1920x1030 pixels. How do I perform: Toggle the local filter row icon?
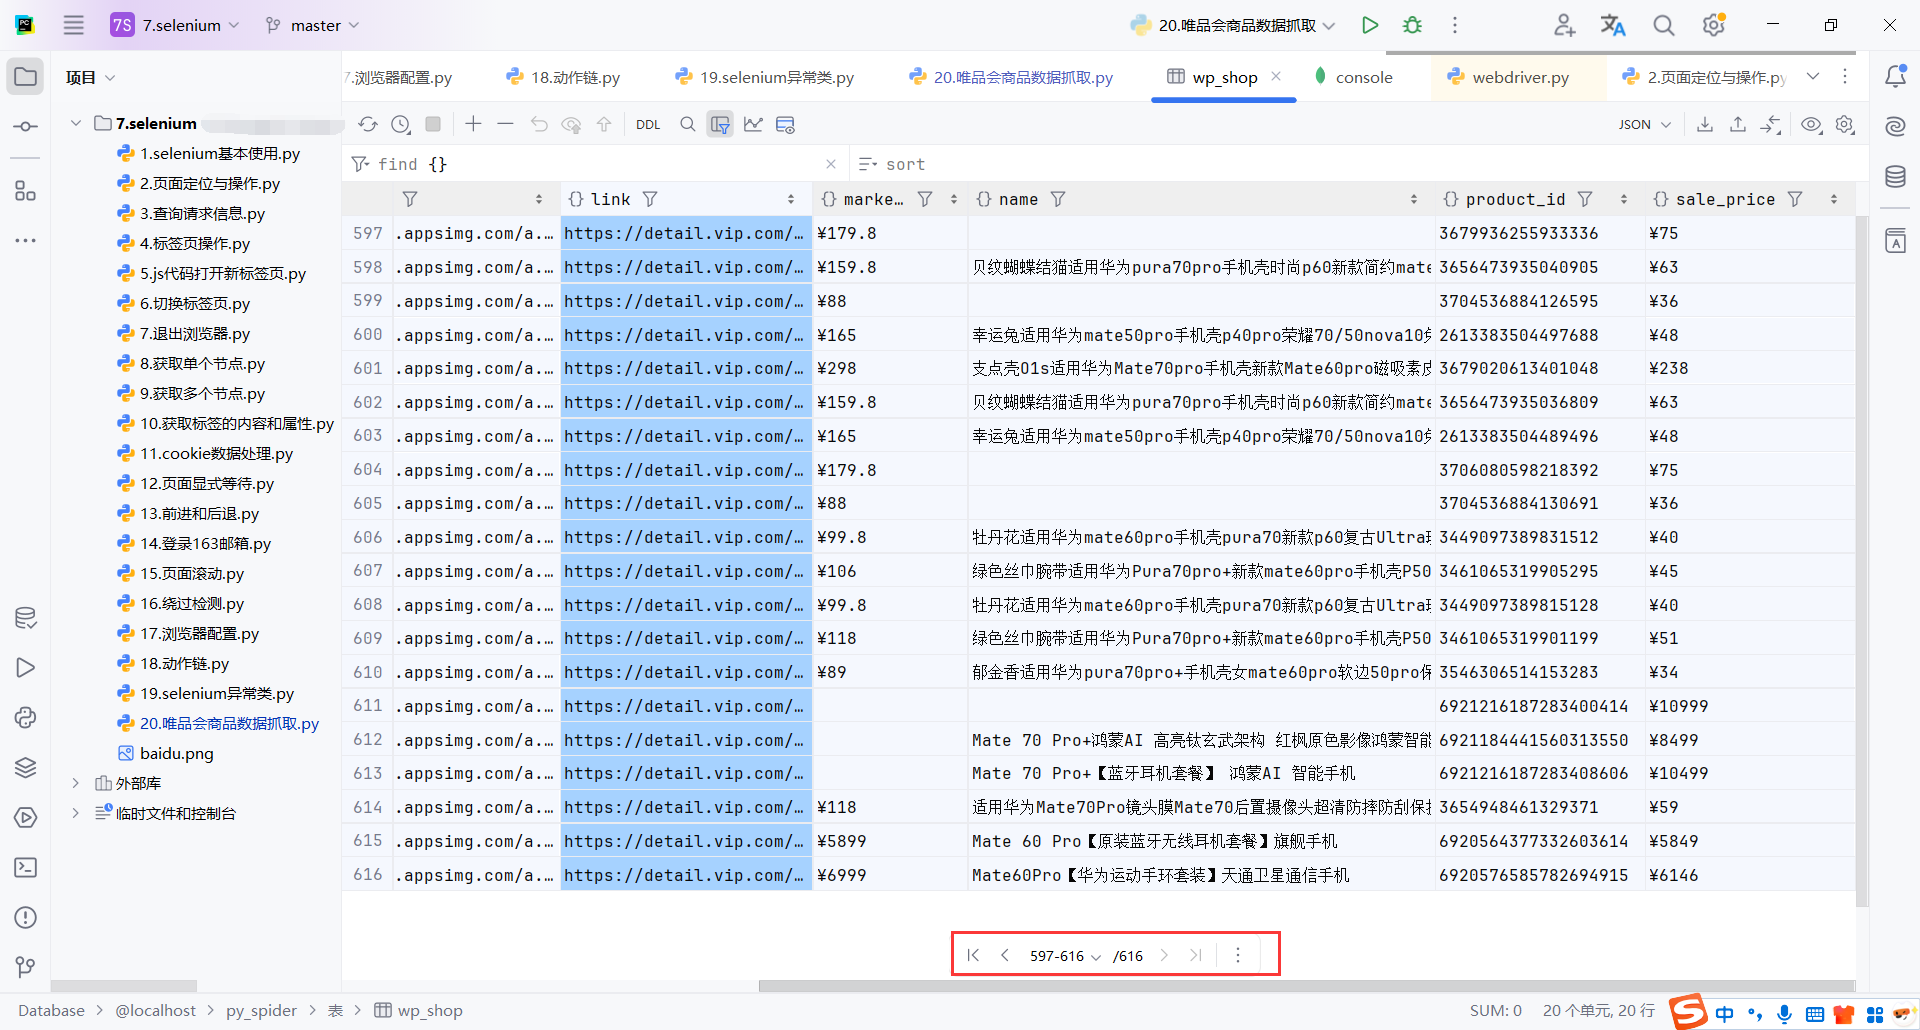720,124
